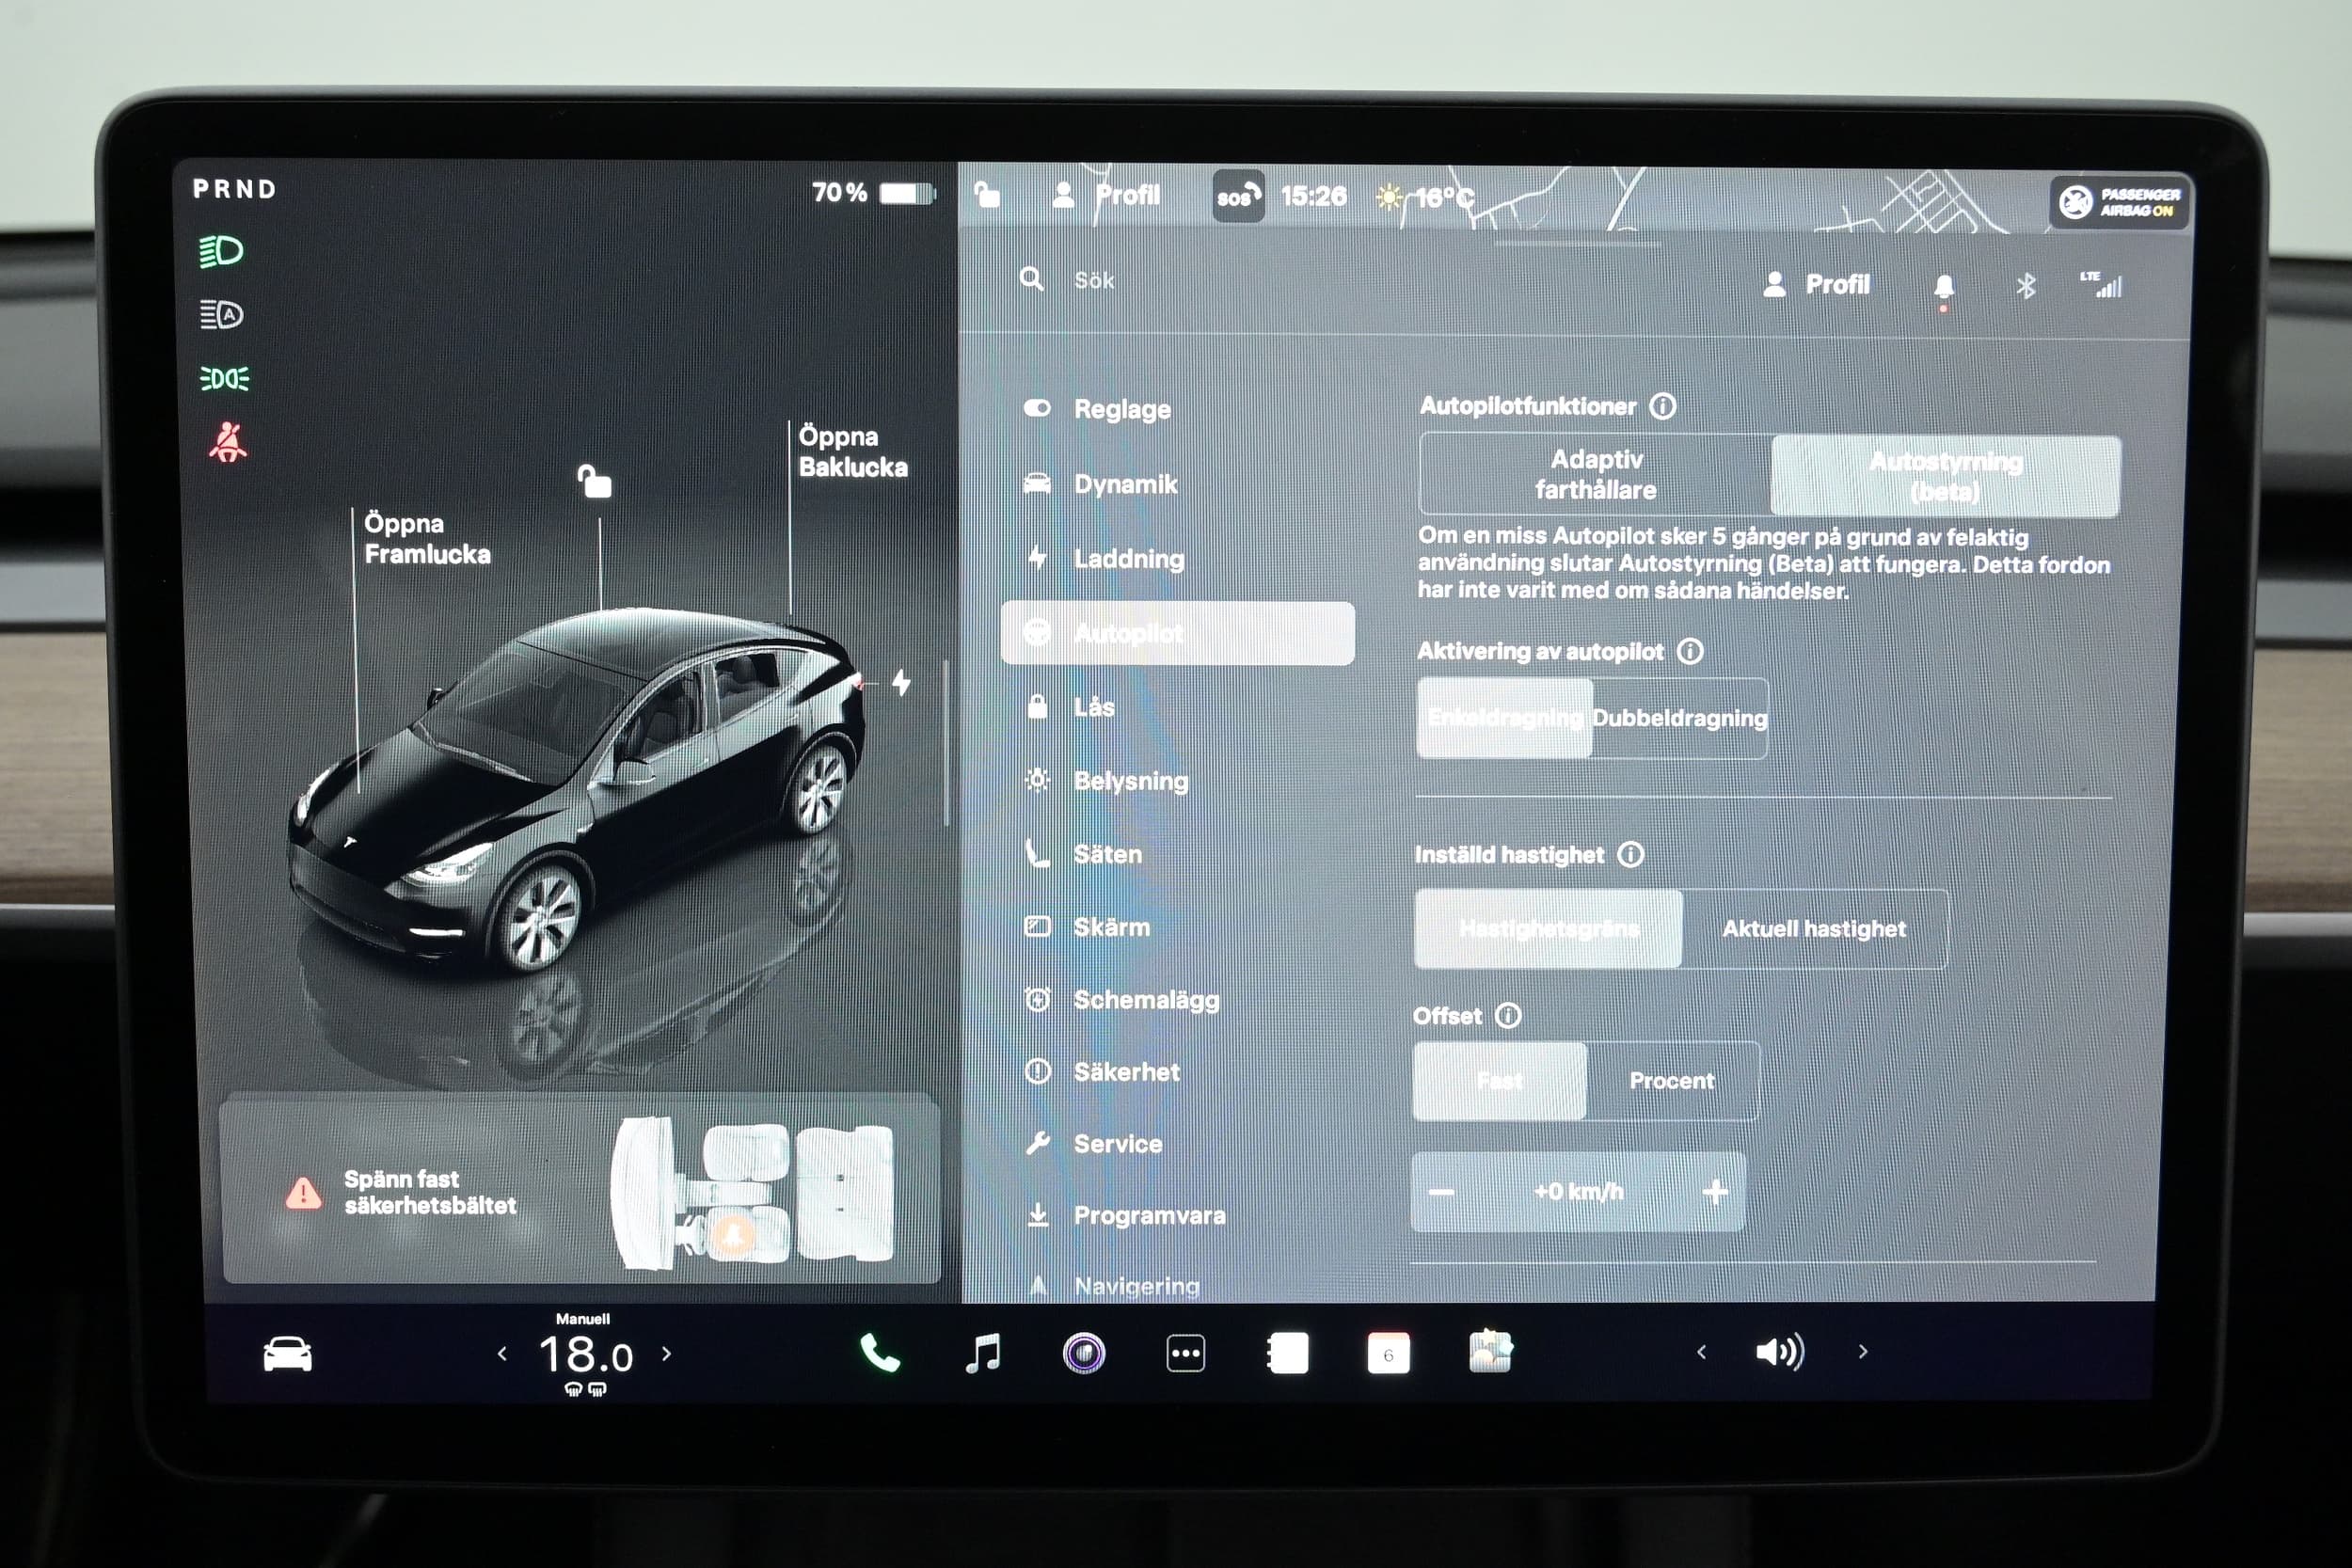
Task: Increase temperature with right arrow
Action: 667,1354
